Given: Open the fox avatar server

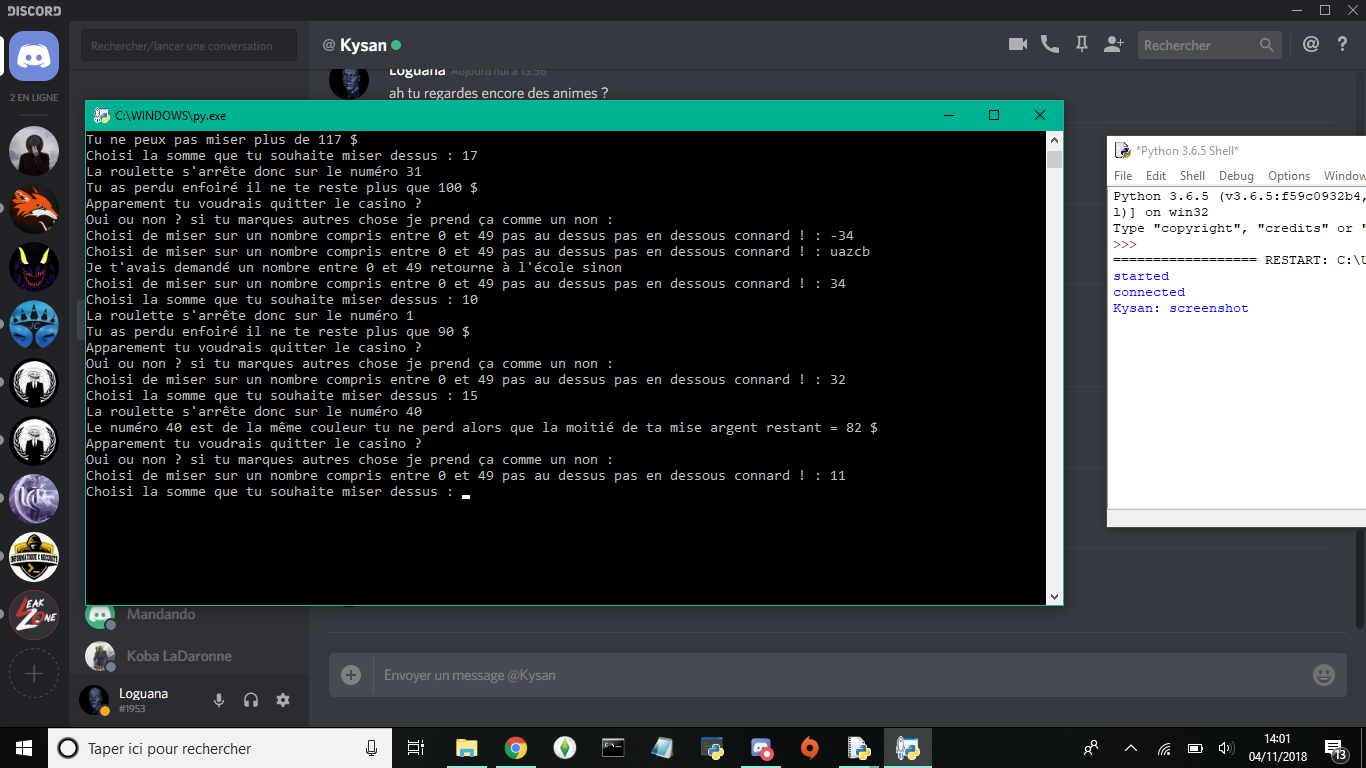Looking at the screenshot, I should (34, 210).
